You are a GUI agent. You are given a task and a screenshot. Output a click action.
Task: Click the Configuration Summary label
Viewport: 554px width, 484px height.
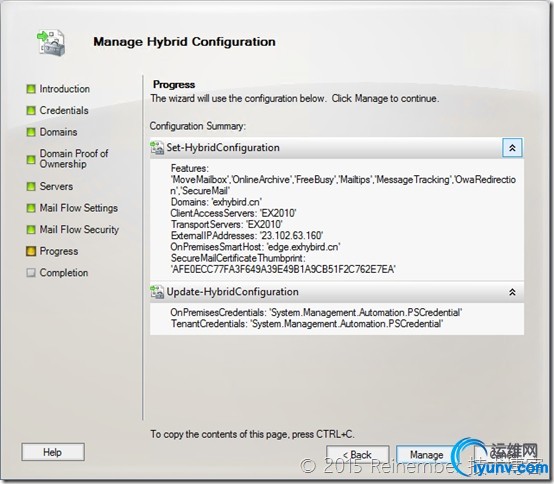(x=198, y=126)
